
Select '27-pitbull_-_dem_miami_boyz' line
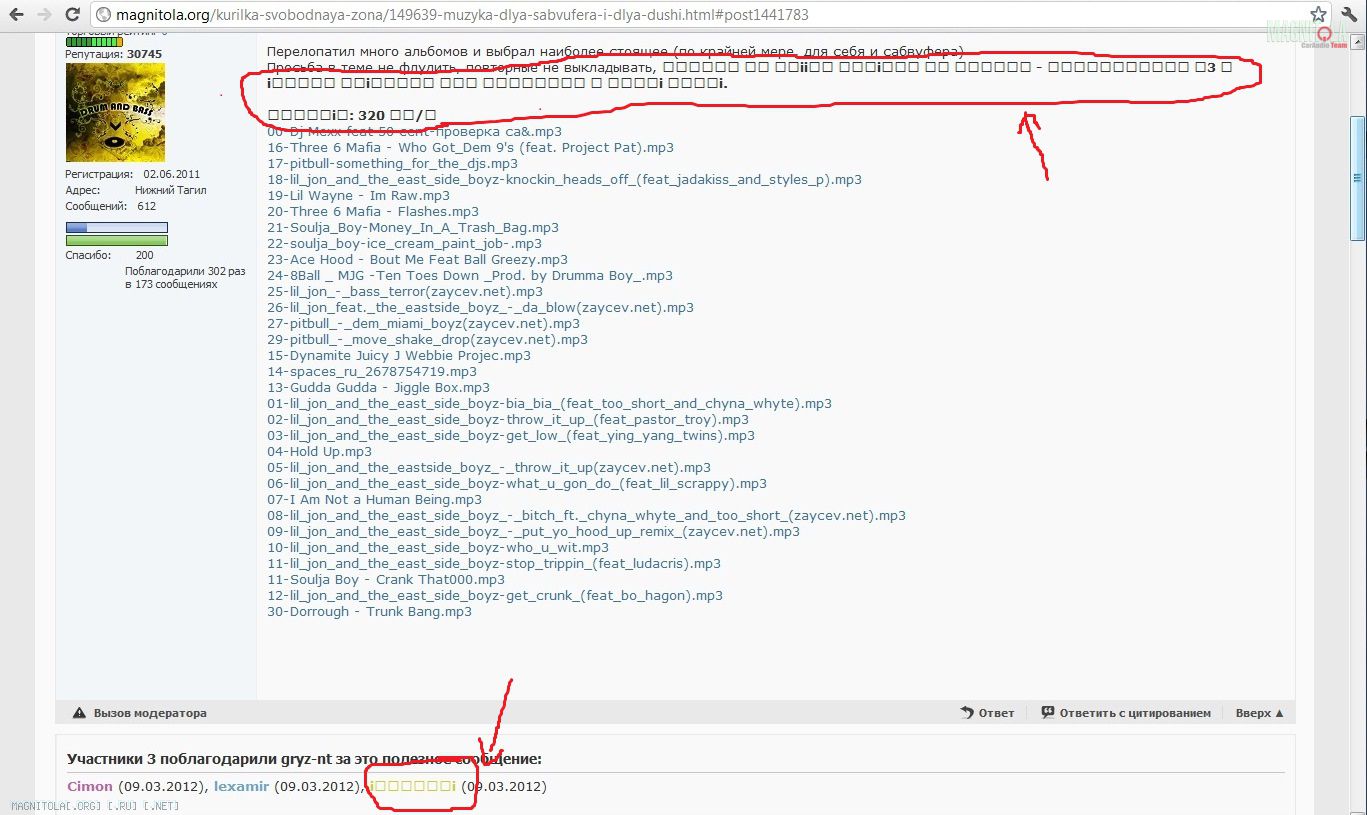coord(423,324)
